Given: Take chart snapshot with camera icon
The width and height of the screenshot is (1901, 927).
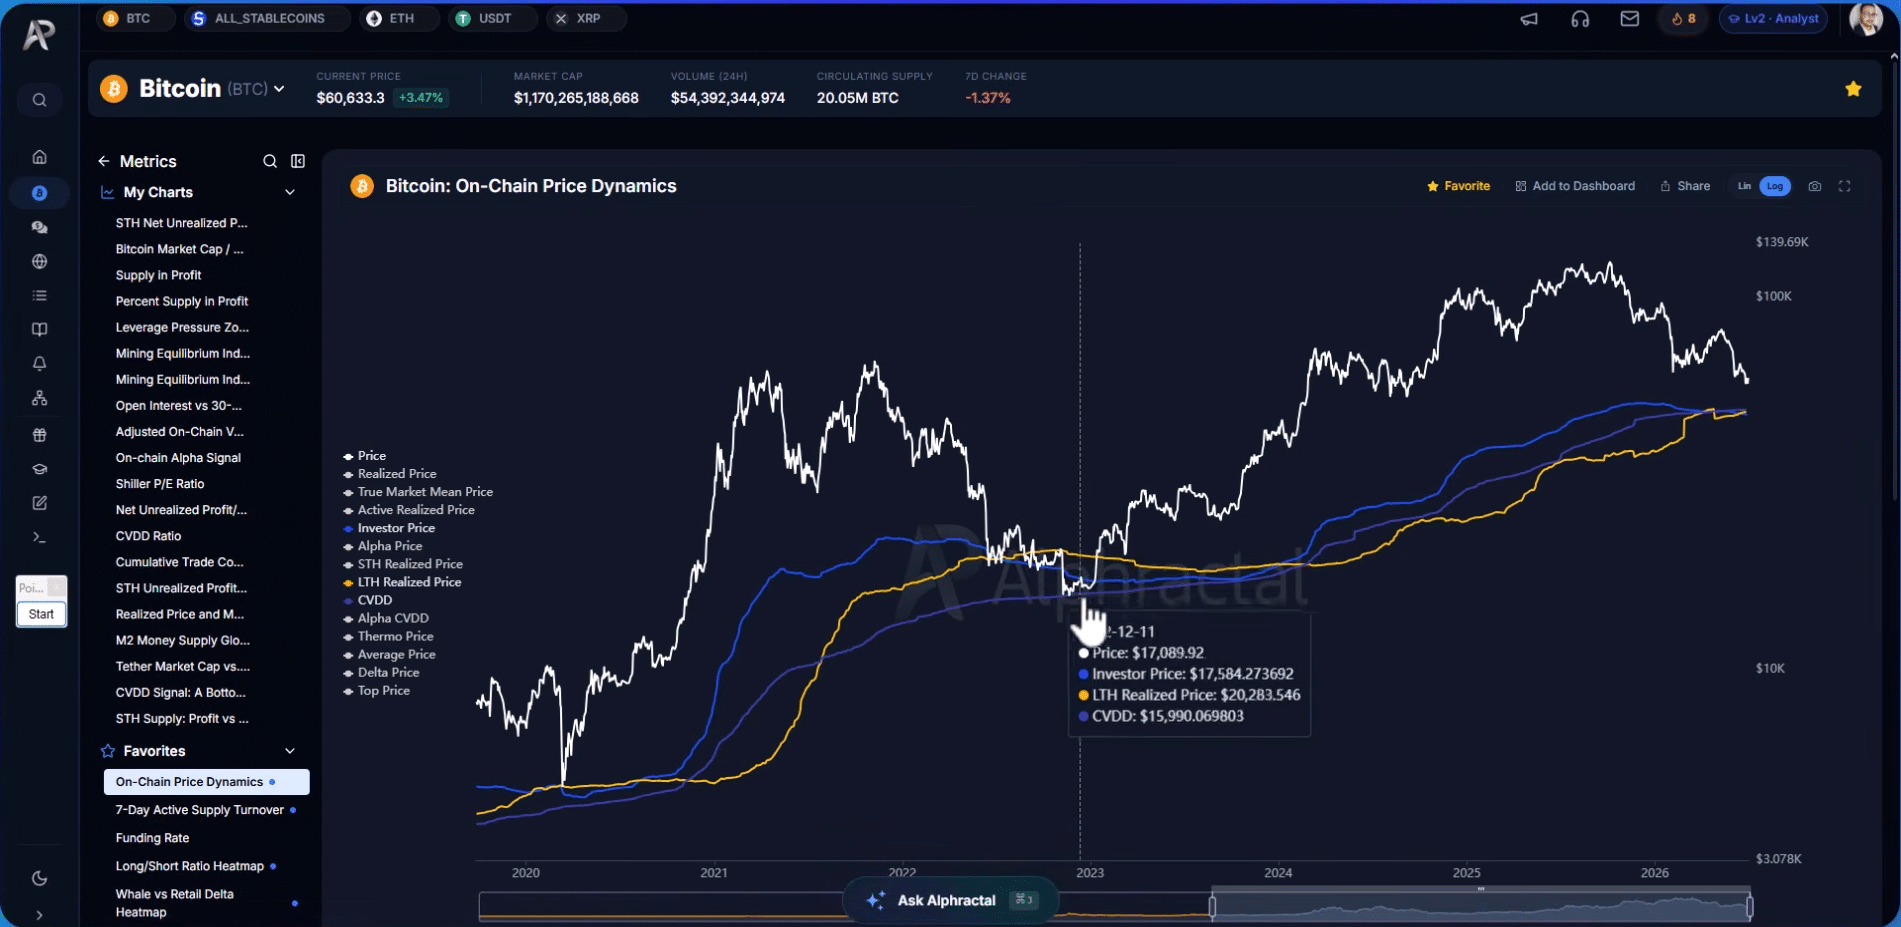Looking at the screenshot, I should [x=1815, y=186].
